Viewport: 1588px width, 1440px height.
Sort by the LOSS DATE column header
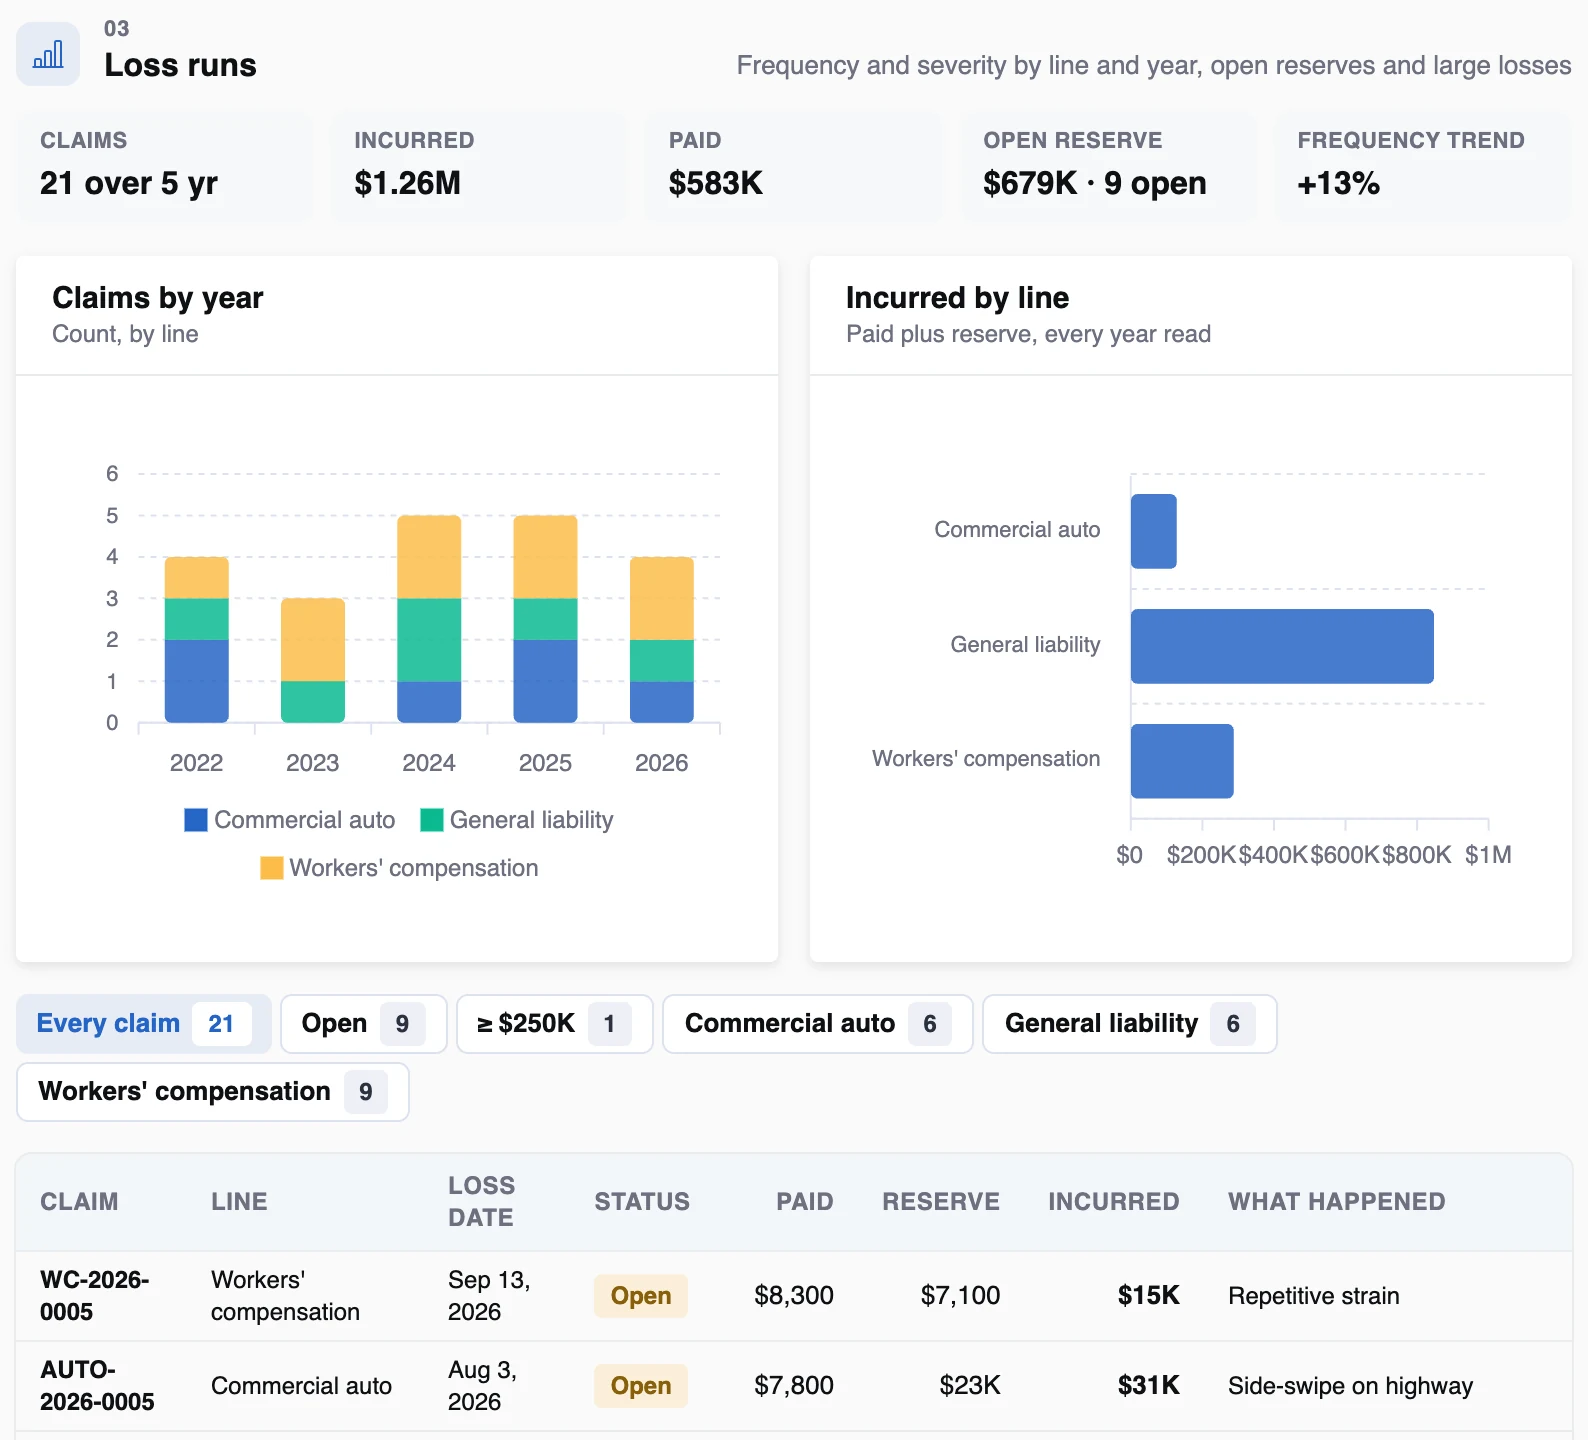pos(481,1201)
